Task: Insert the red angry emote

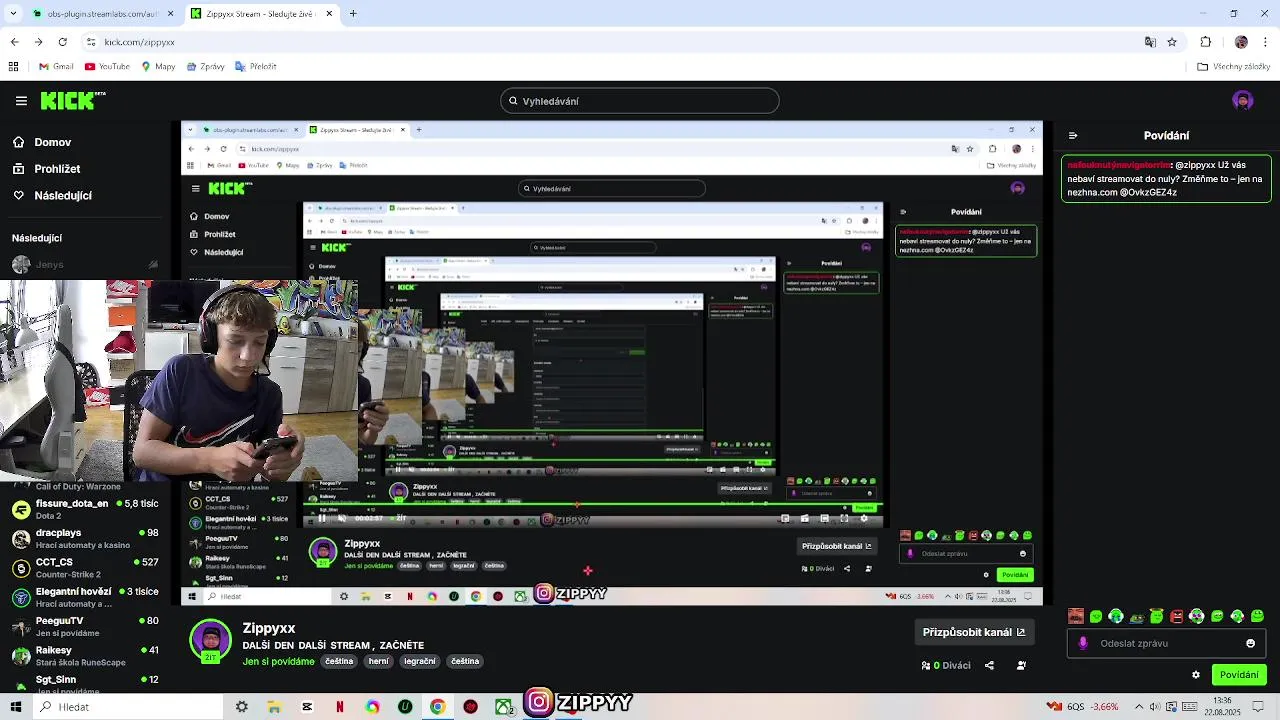Action: (x=1177, y=616)
